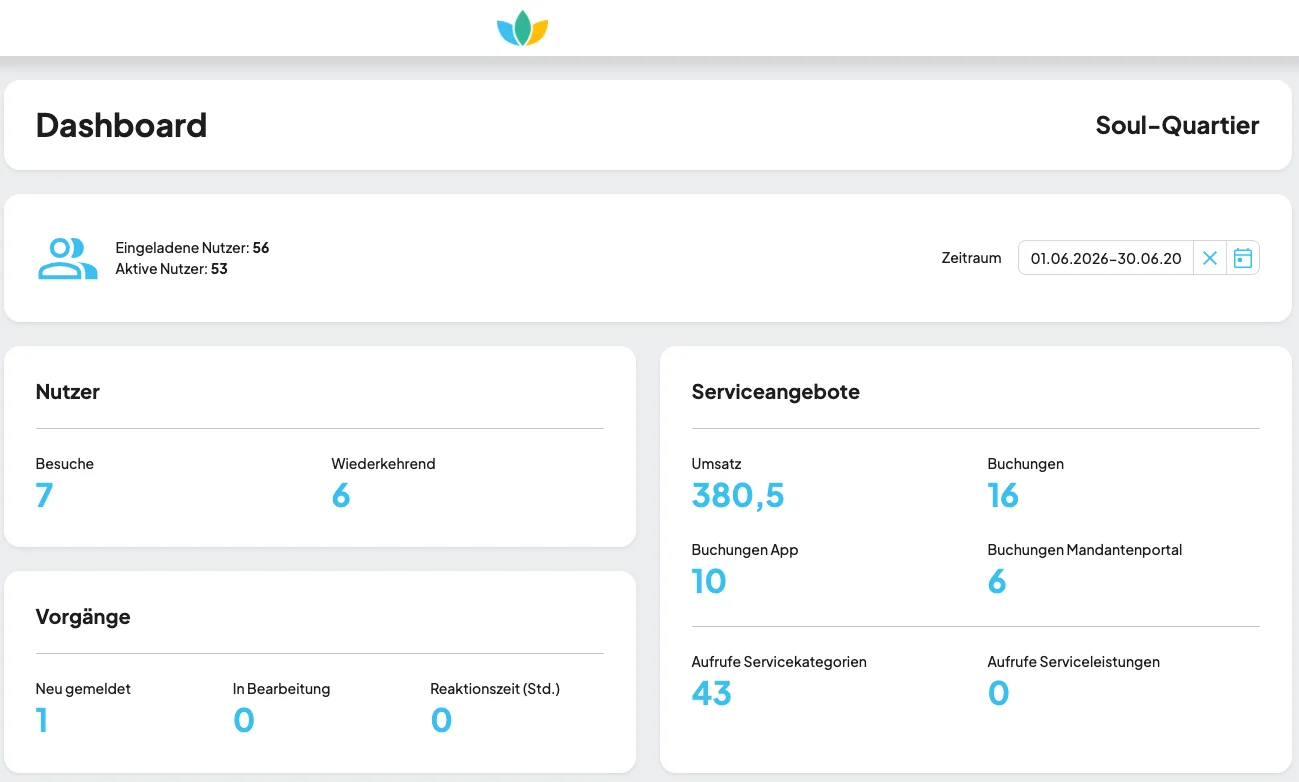Click the Aufrufe Servicekategorien value 43
1299x782 pixels.
[712, 693]
